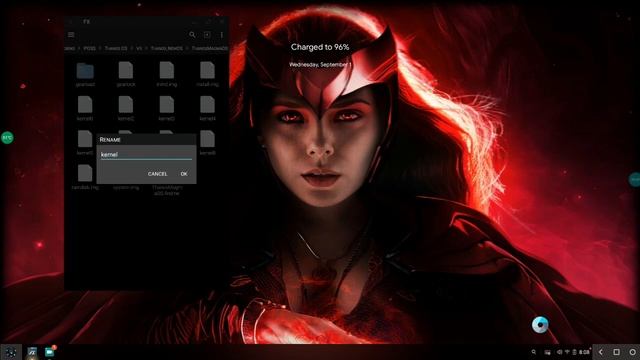Select the kernel2 file icon
This screenshot has width=640, height=360.
[x=126, y=104]
